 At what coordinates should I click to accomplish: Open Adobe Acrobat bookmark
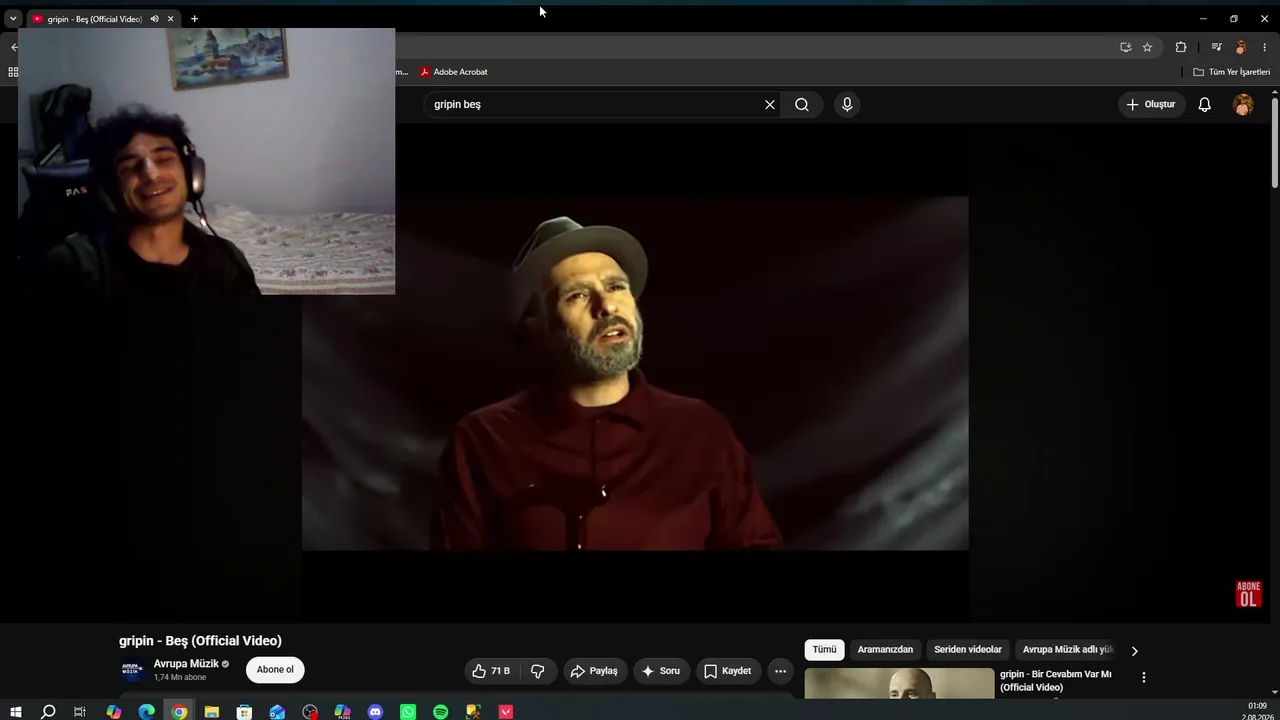point(454,72)
